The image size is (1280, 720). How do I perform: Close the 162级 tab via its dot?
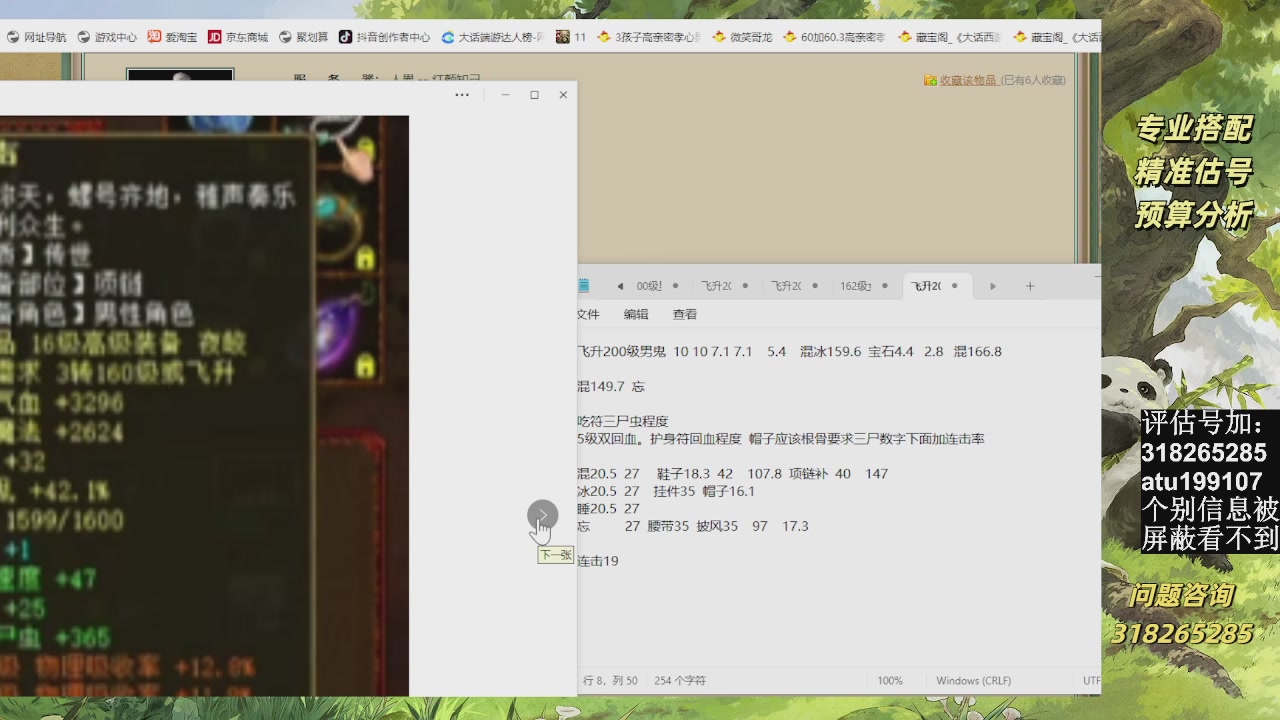pyautogui.click(x=885, y=286)
